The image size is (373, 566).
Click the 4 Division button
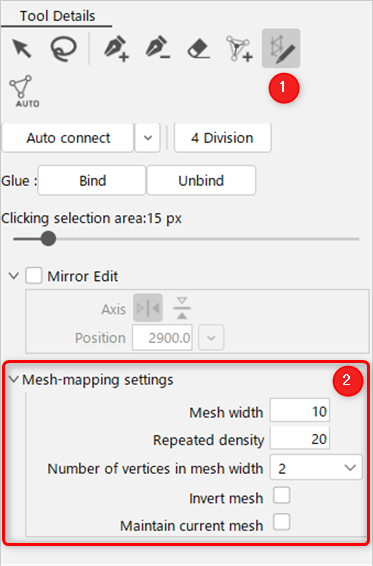click(222, 138)
